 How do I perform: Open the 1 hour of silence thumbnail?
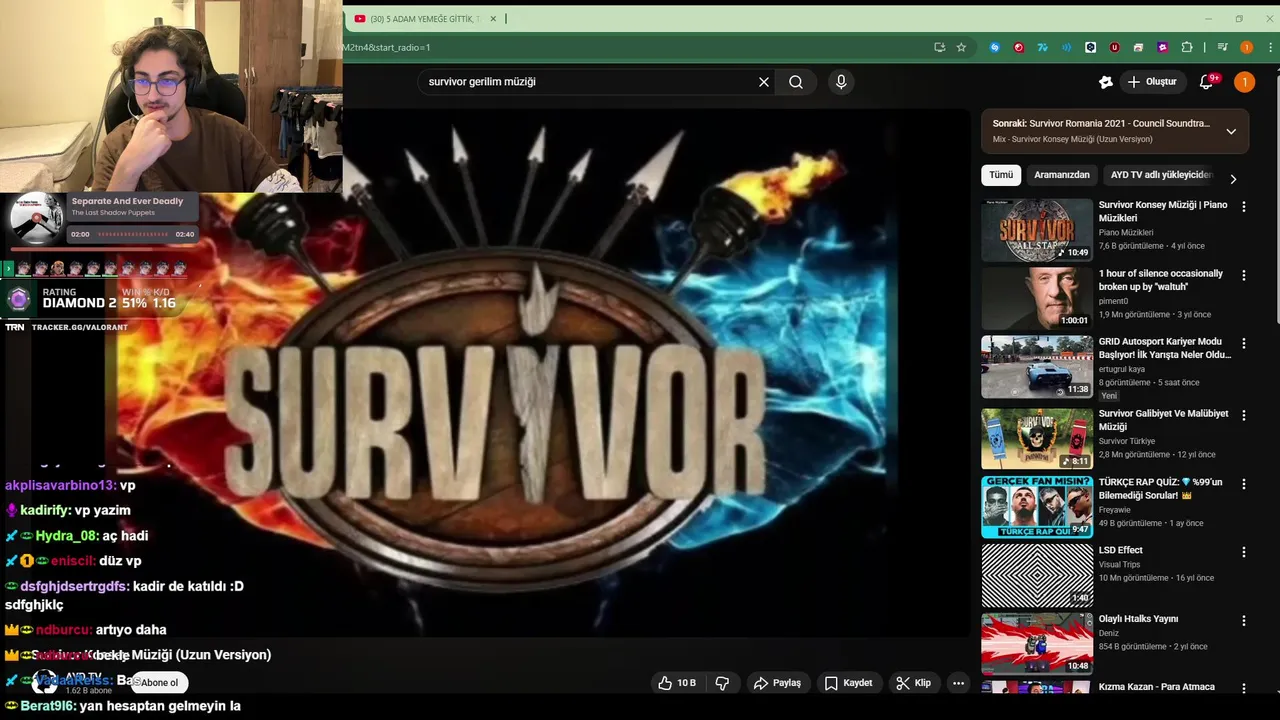click(x=1037, y=298)
